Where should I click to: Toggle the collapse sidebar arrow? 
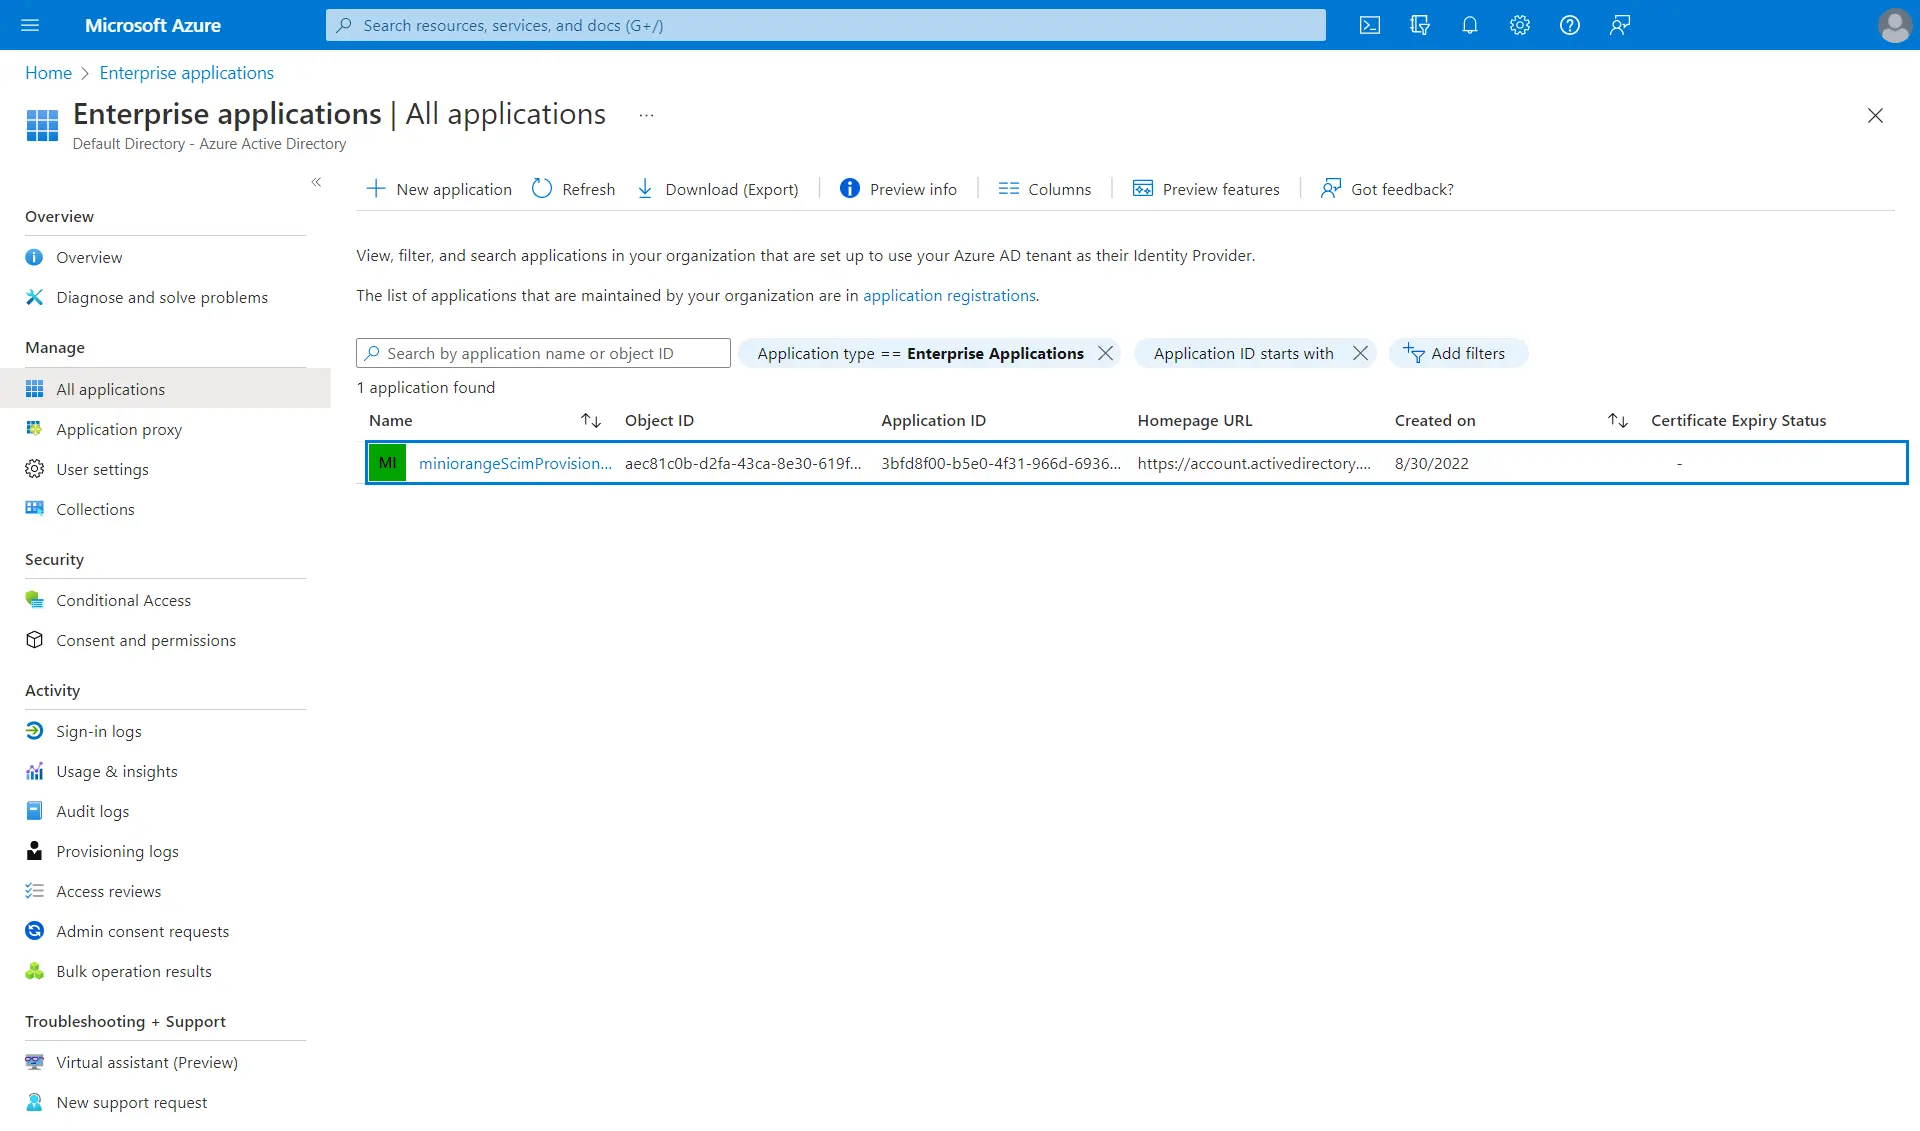pos(316,182)
